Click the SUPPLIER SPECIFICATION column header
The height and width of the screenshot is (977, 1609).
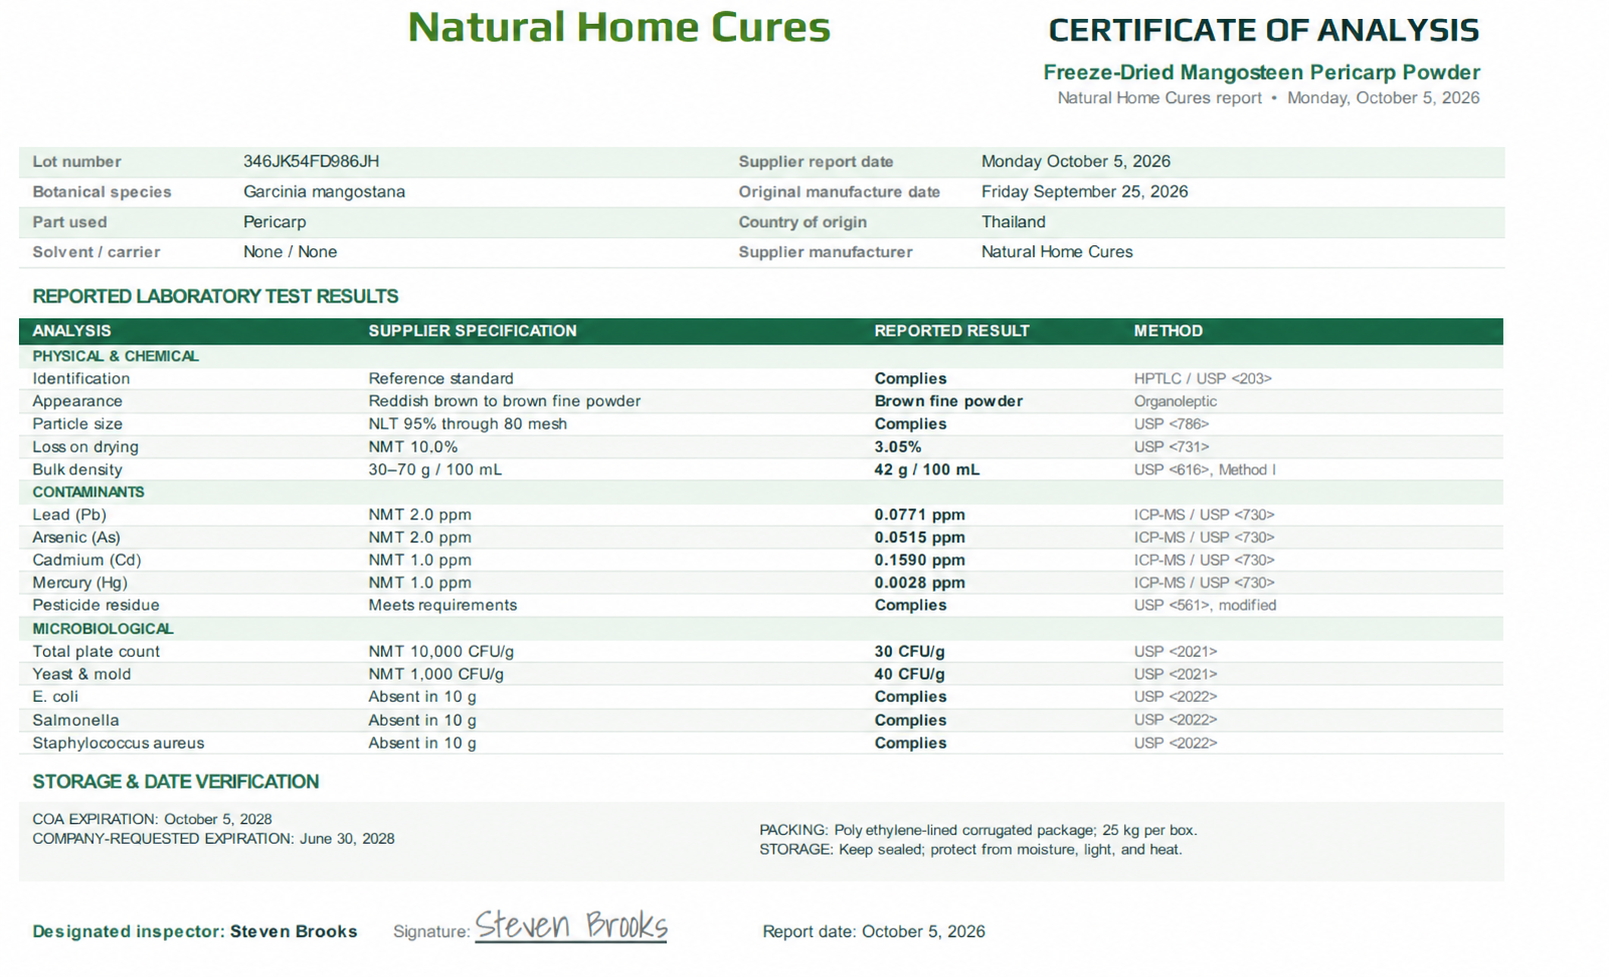(x=472, y=331)
